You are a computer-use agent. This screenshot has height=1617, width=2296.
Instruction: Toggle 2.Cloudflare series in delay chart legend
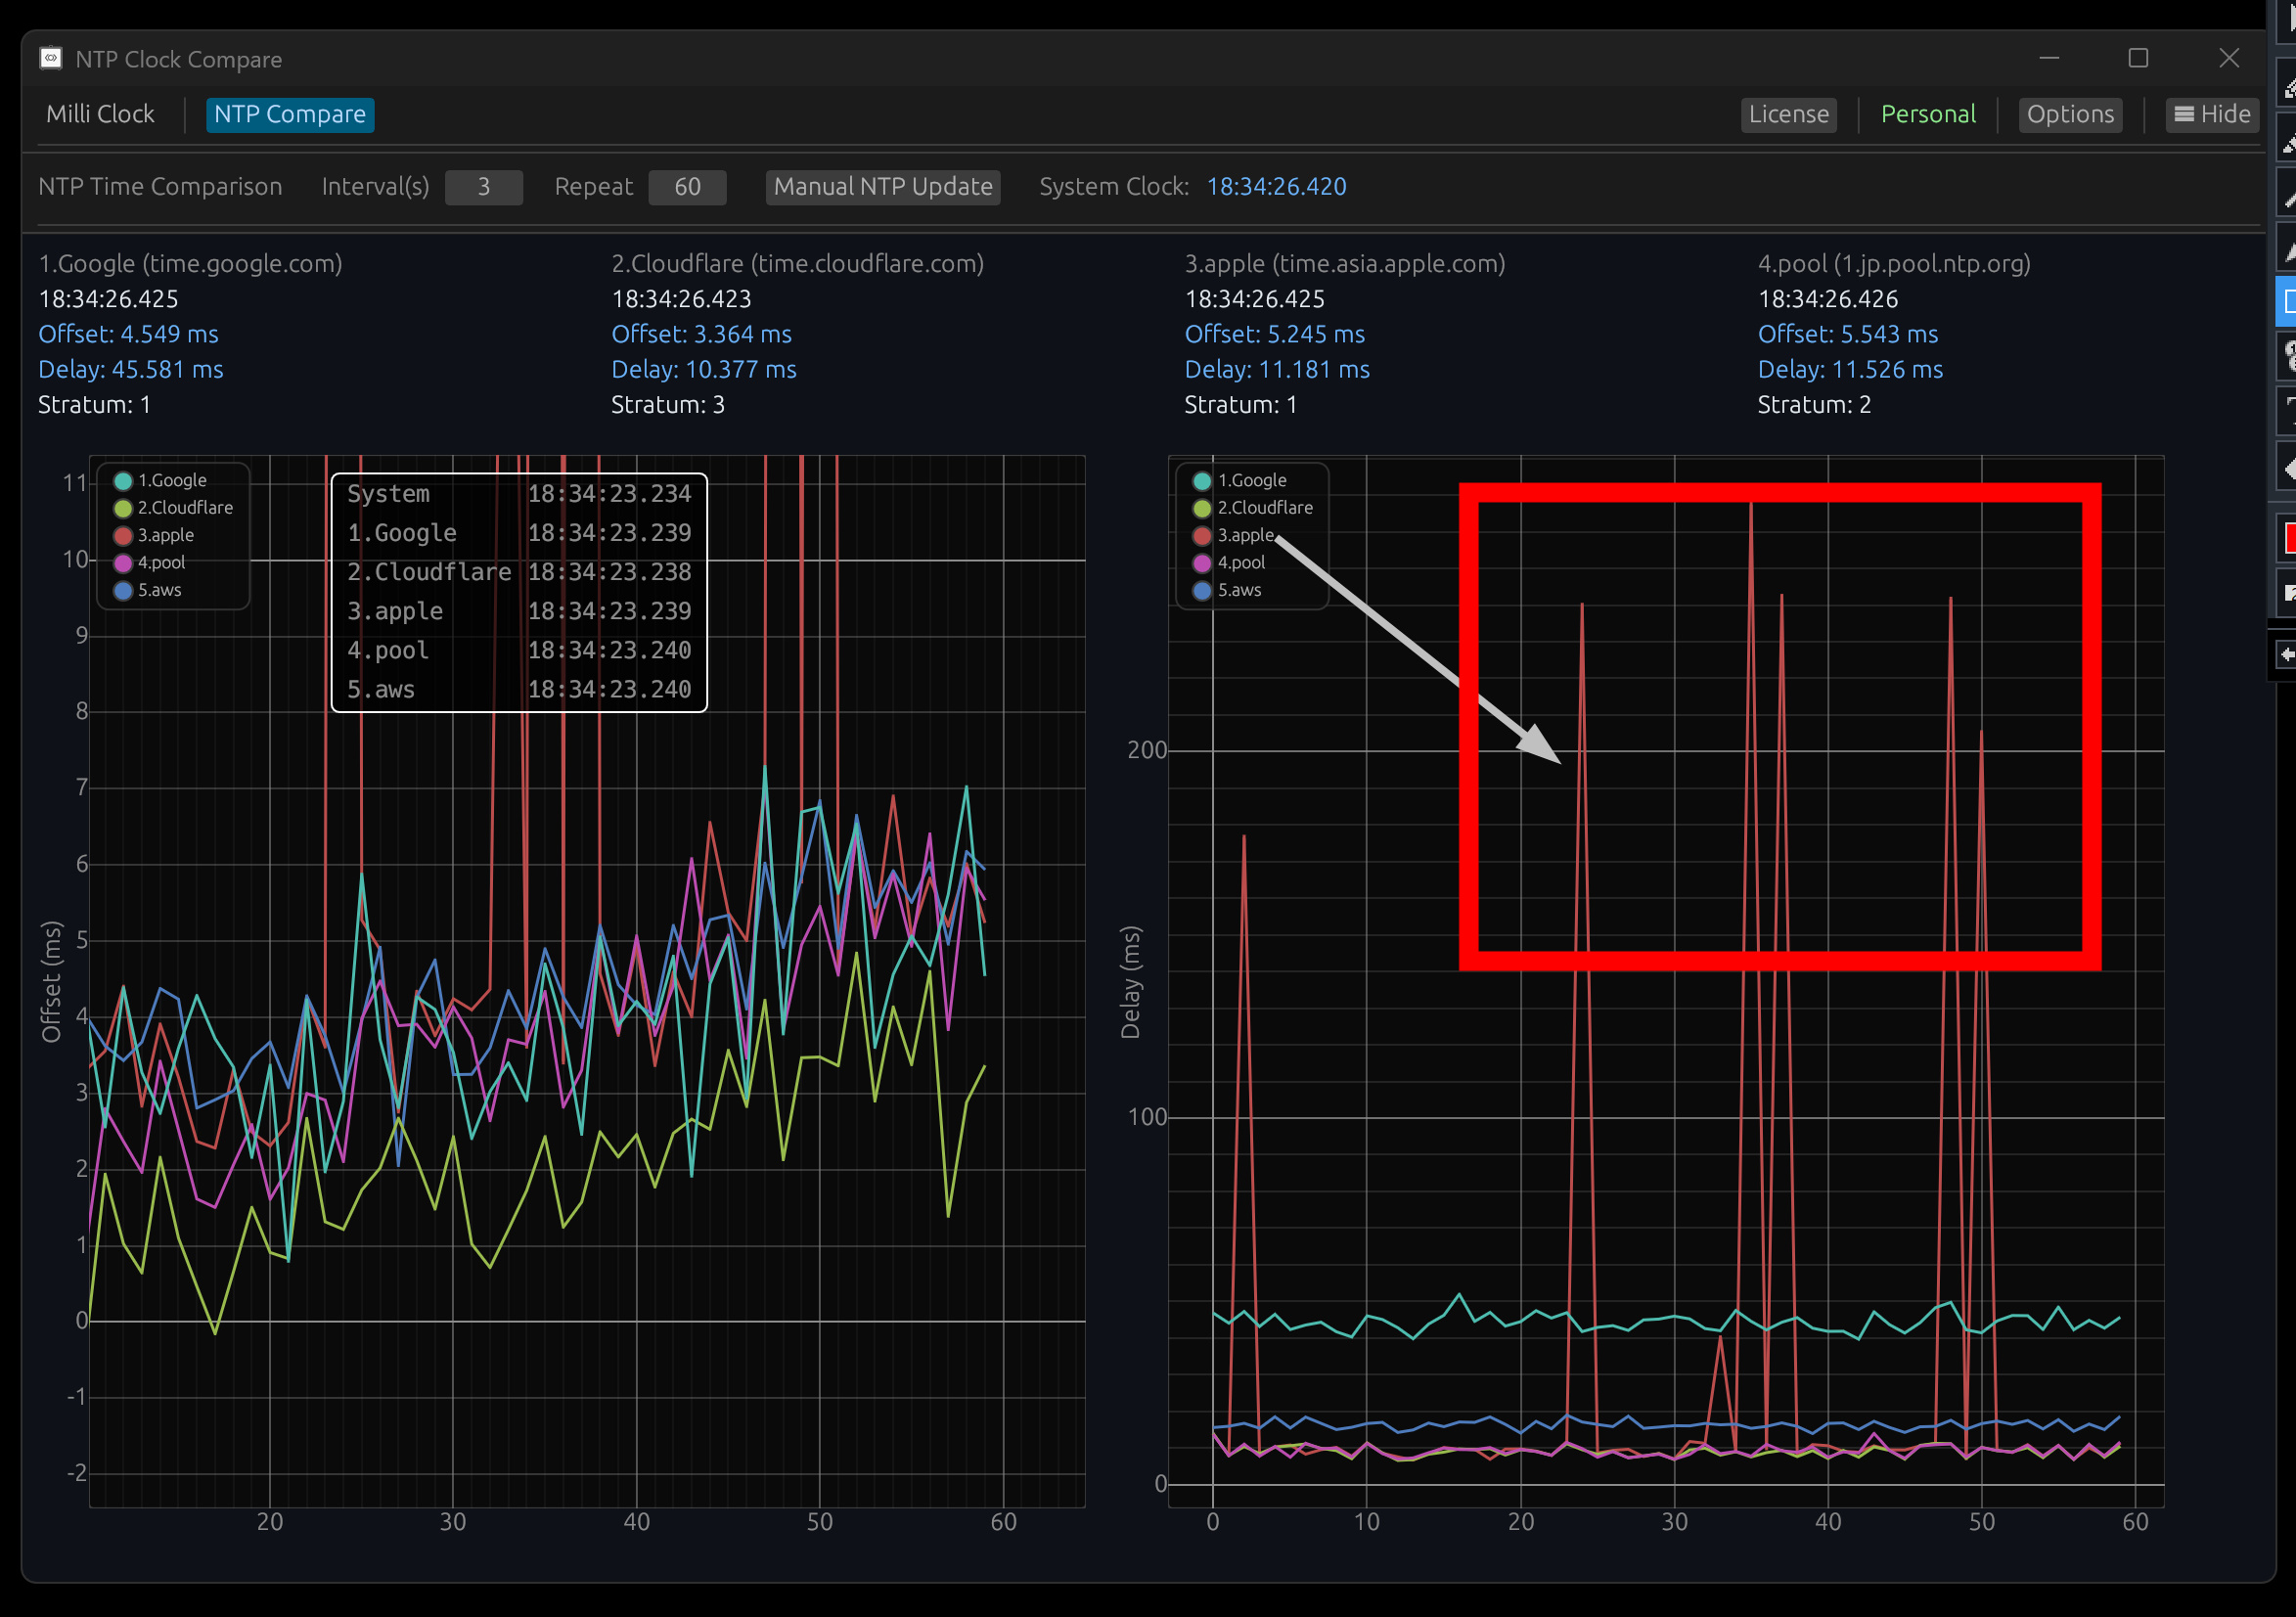click(1264, 508)
